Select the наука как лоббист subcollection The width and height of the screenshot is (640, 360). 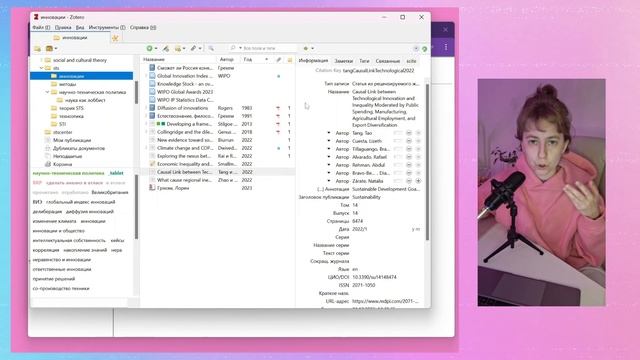tap(85, 100)
